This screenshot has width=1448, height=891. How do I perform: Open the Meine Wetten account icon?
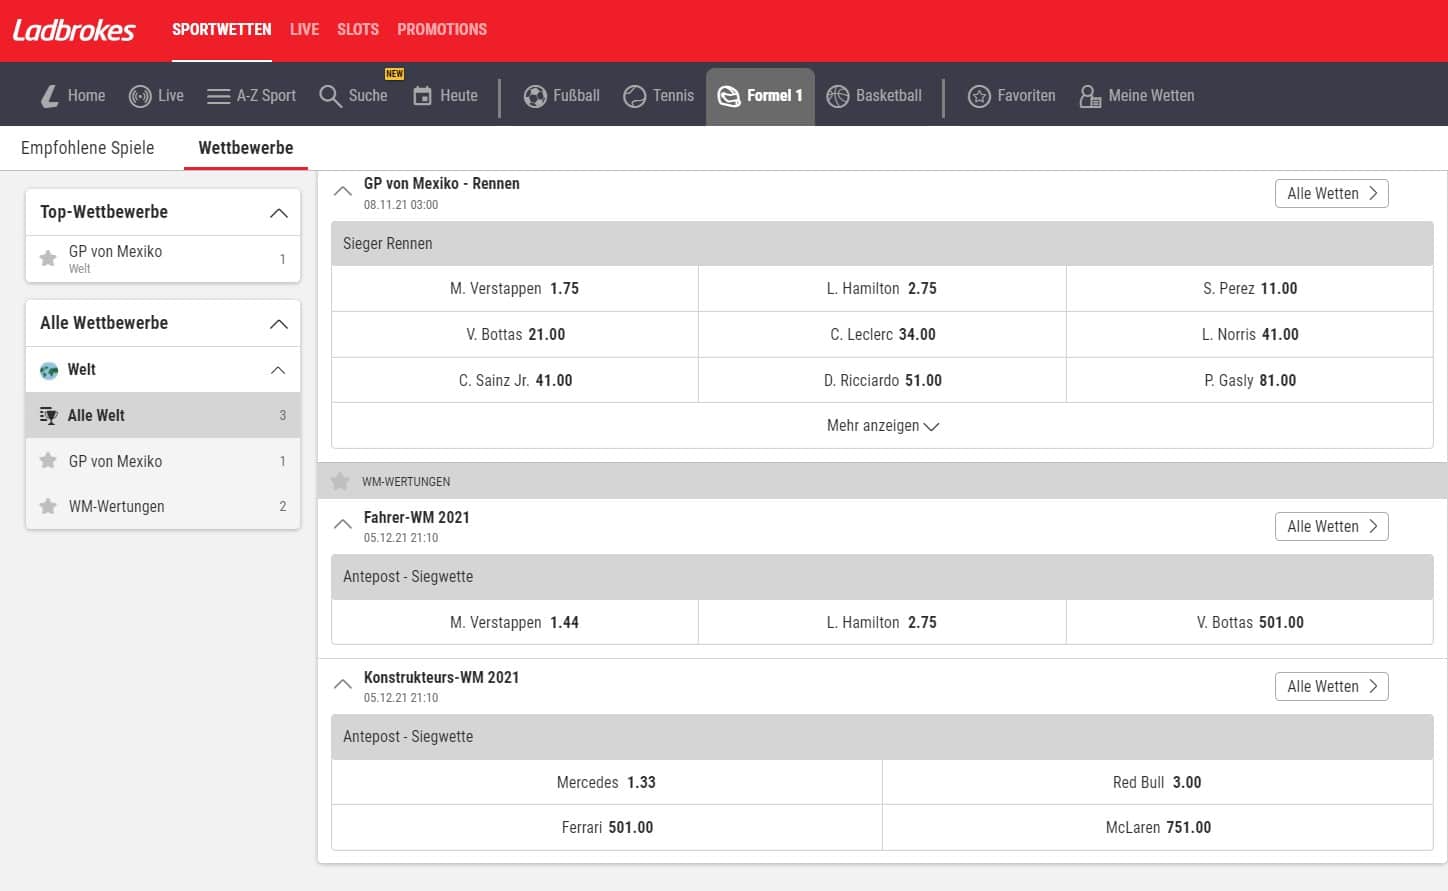click(1090, 96)
